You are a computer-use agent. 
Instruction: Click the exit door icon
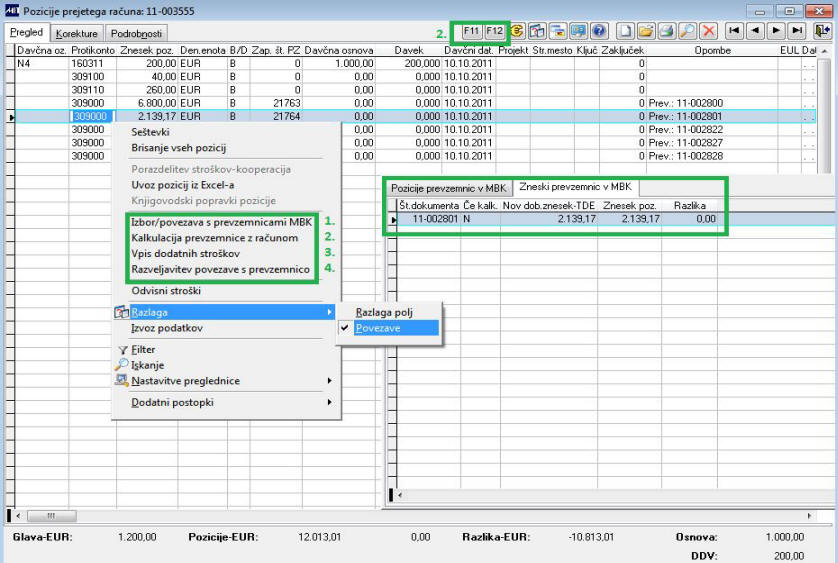[822, 31]
